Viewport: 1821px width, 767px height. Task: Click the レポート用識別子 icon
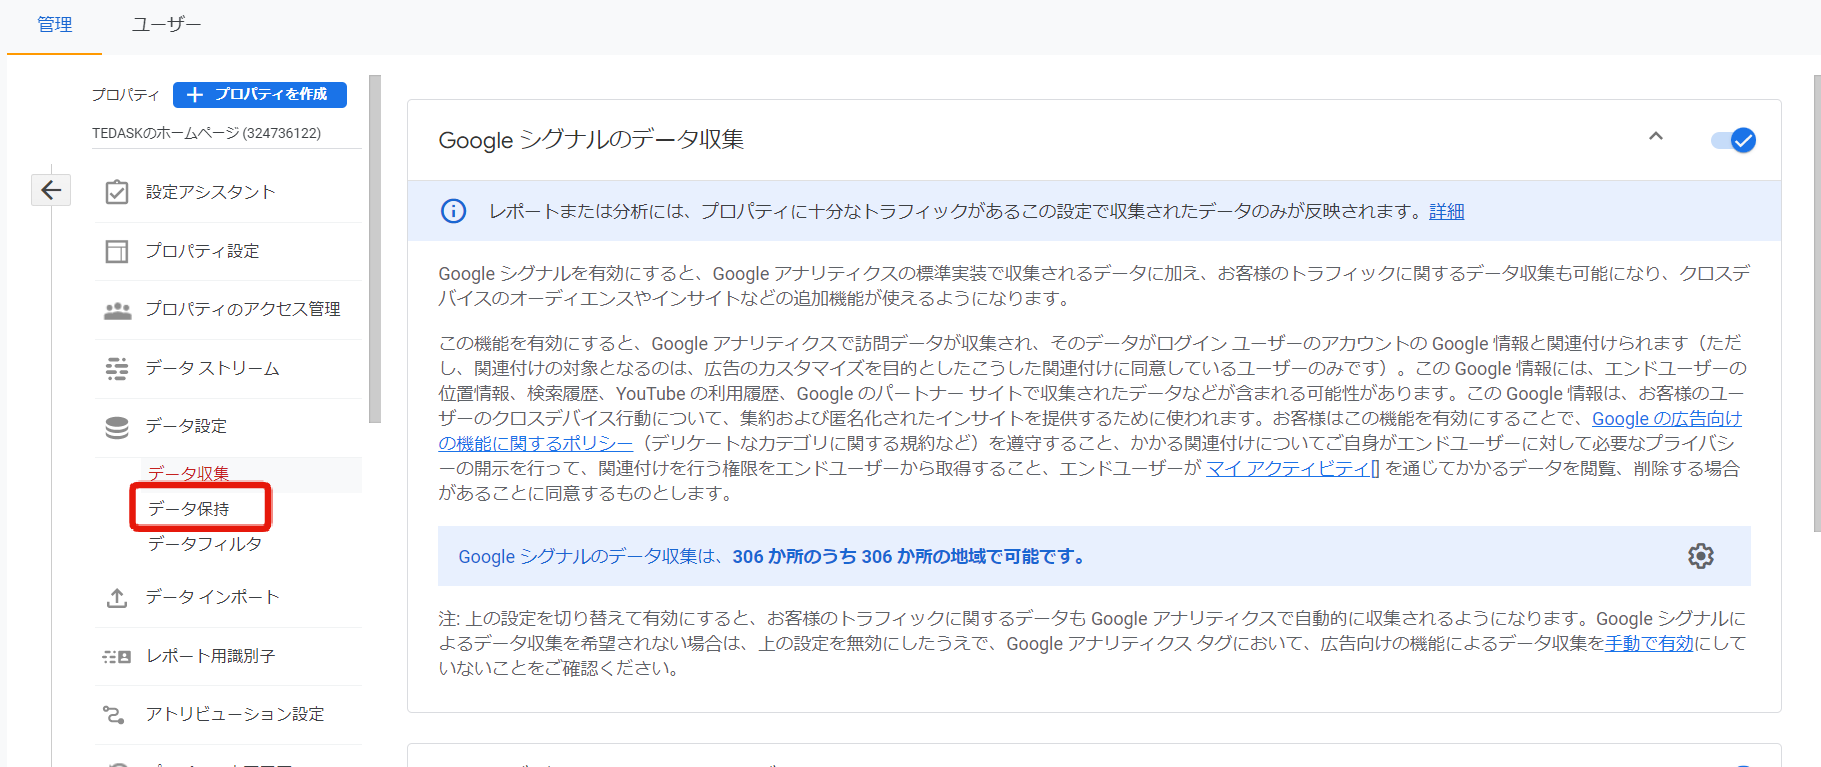click(x=117, y=657)
